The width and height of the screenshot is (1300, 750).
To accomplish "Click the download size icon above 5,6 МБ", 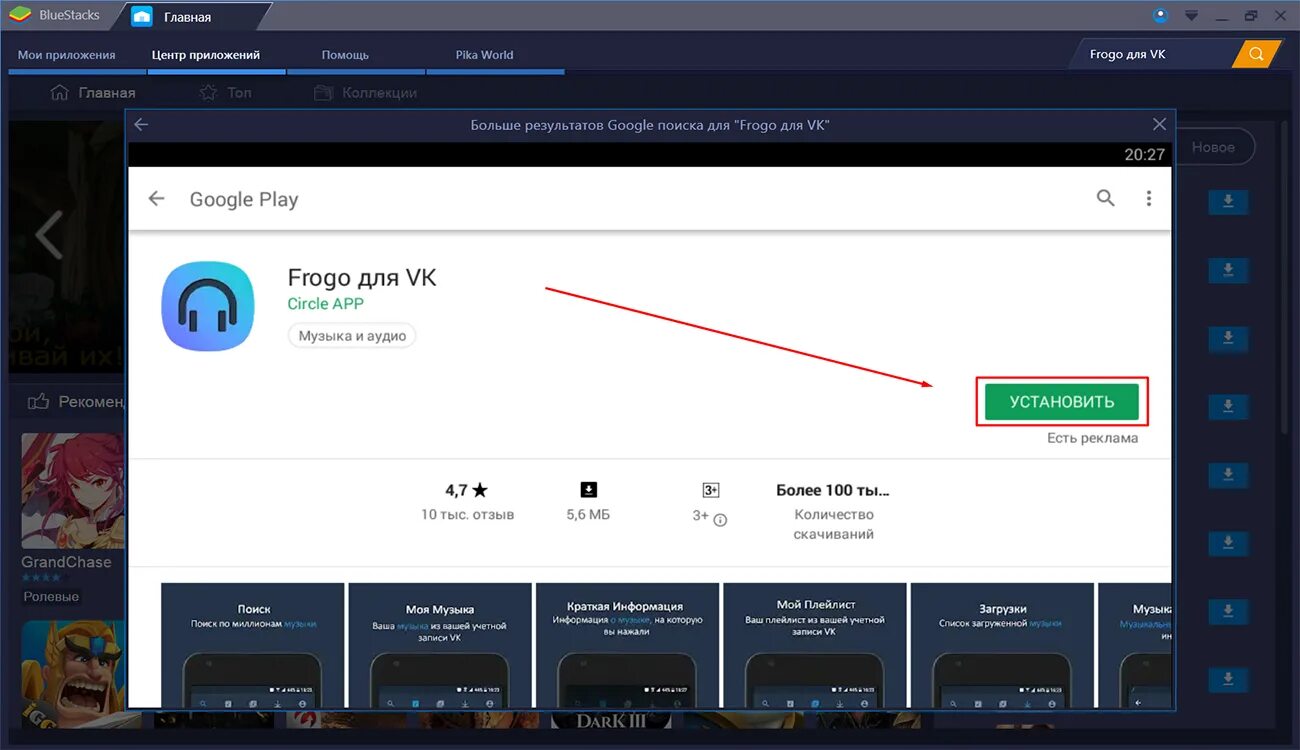I will (589, 489).
